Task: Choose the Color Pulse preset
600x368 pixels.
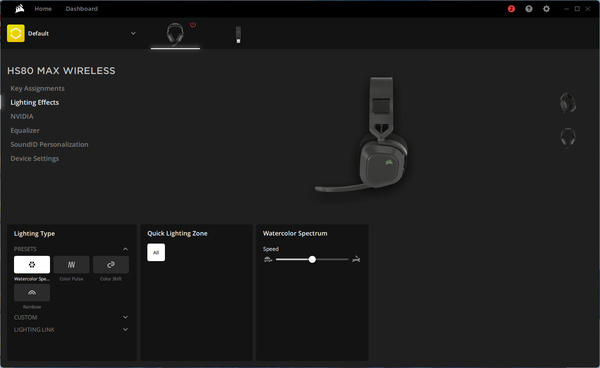Action: 72,264
